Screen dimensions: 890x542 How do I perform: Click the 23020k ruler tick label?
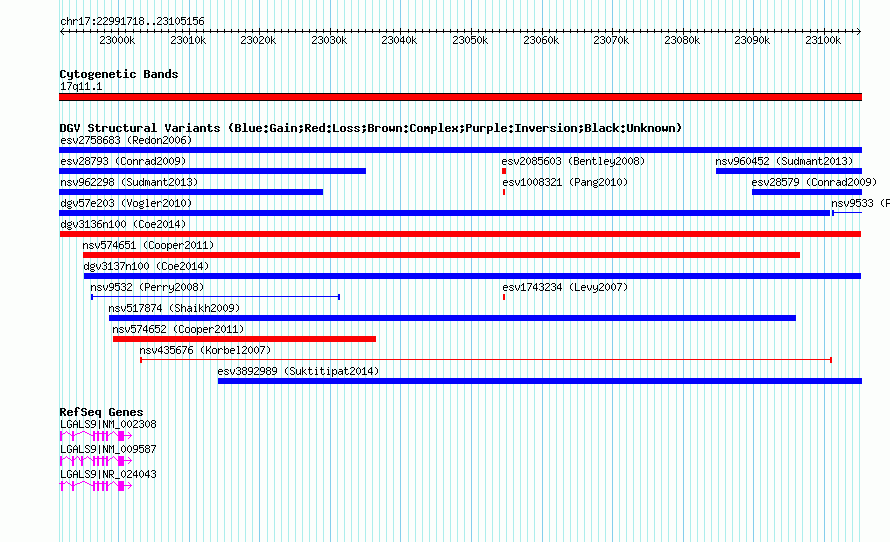click(258, 40)
